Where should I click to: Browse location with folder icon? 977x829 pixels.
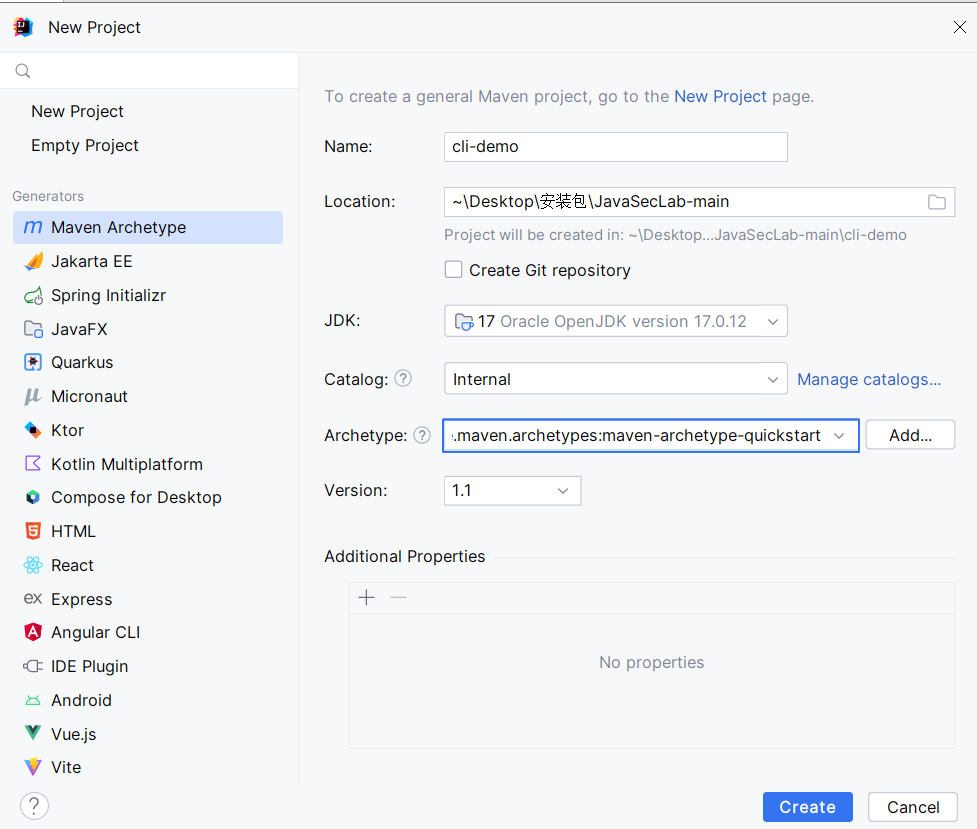pyautogui.click(x=936, y=202)
